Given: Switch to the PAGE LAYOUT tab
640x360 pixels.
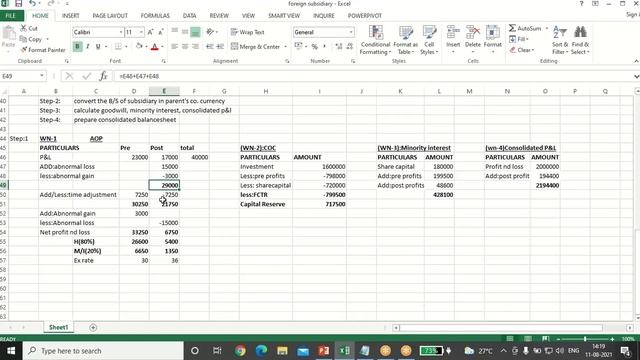Looking at the screenshot, I should 110,16.
